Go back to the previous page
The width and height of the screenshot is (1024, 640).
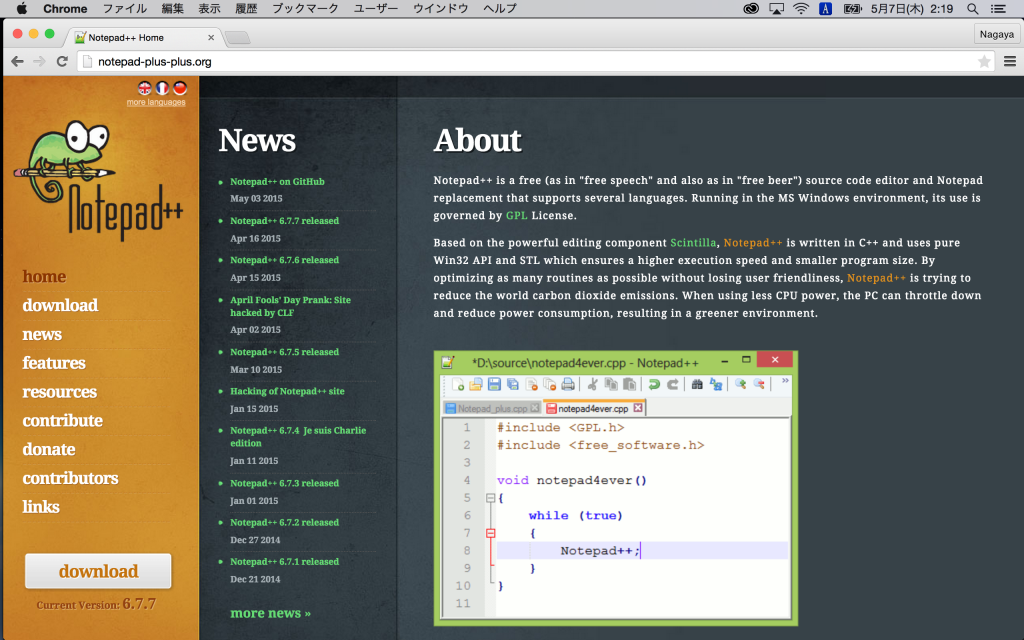coord(18,61)
